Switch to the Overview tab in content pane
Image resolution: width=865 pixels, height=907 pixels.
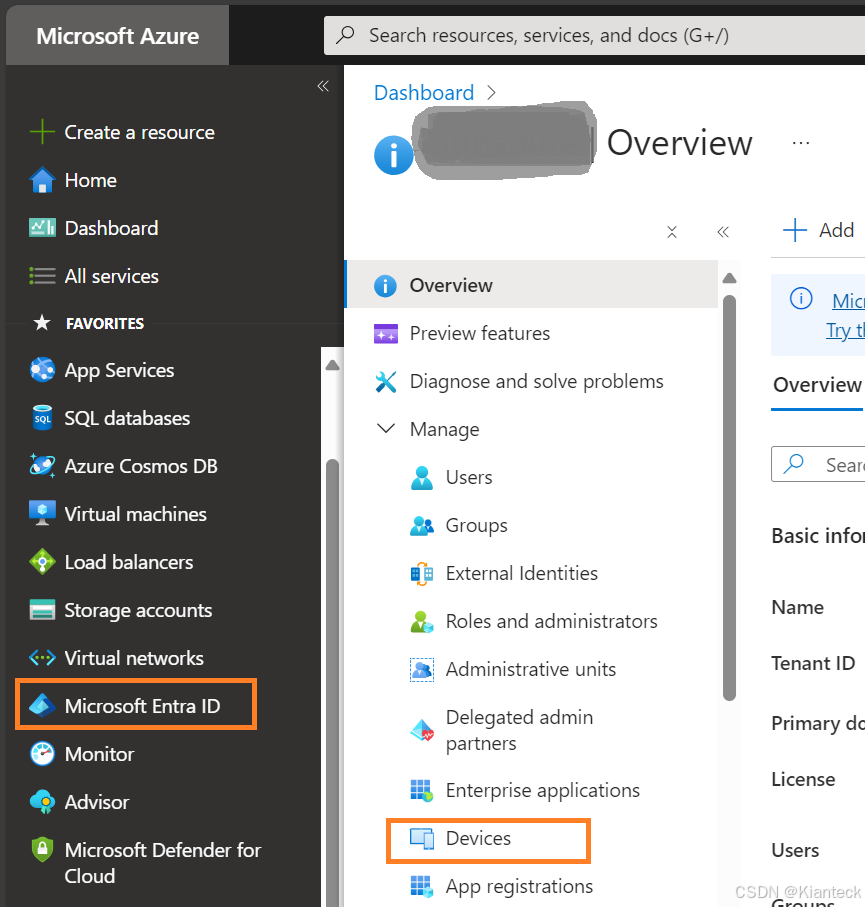(x=817, y=385)
